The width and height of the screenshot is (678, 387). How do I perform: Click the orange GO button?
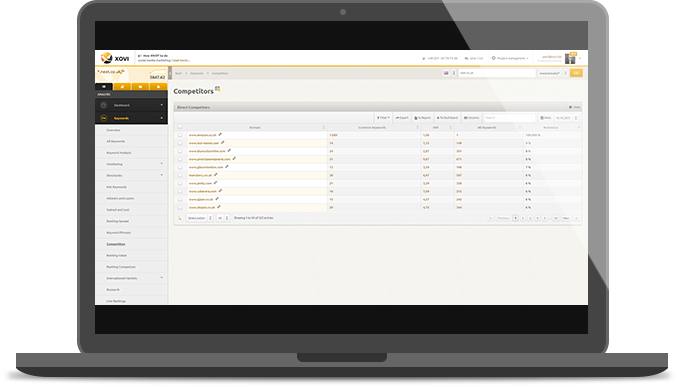tap(576, 73)
